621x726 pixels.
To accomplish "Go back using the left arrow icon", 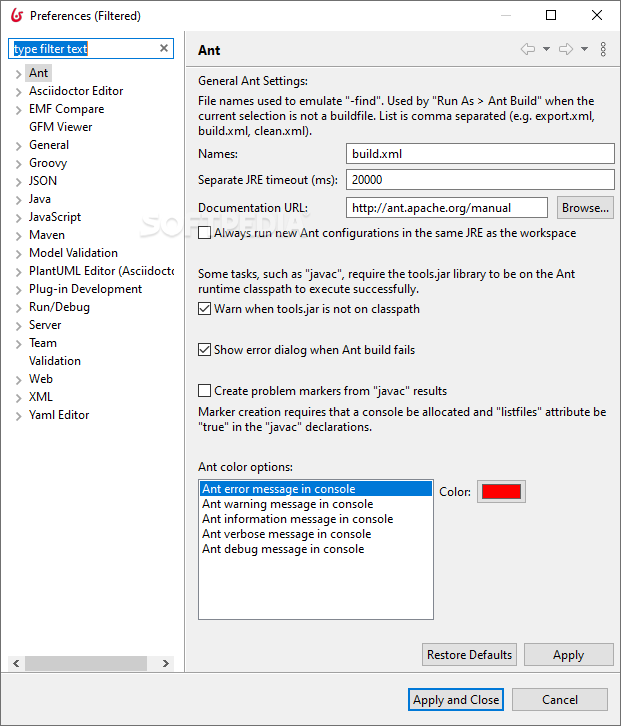I will 528,49.
